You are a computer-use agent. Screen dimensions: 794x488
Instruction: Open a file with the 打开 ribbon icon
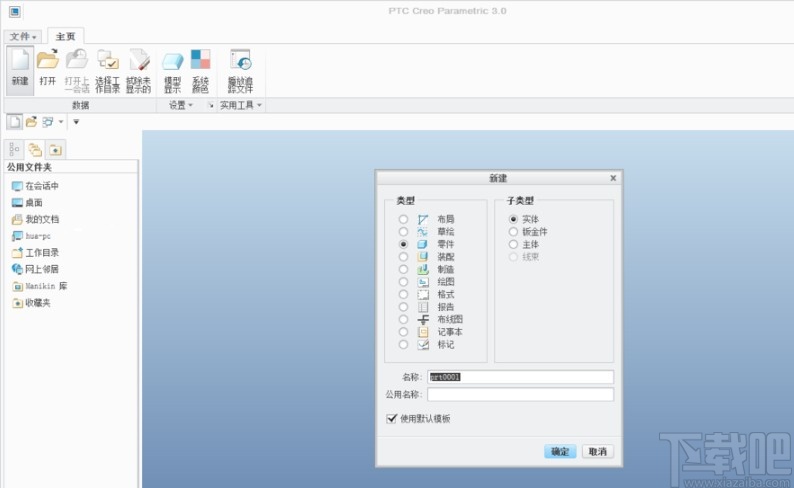[x=48, y=60]
